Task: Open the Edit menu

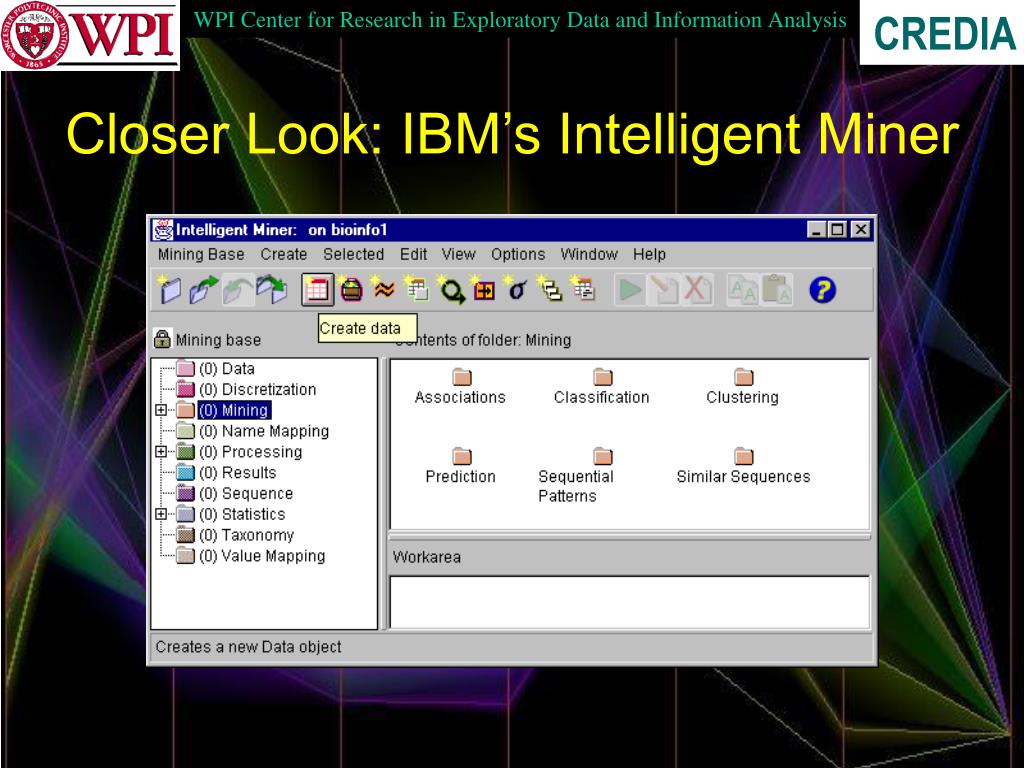Action: tap(413, 254)
